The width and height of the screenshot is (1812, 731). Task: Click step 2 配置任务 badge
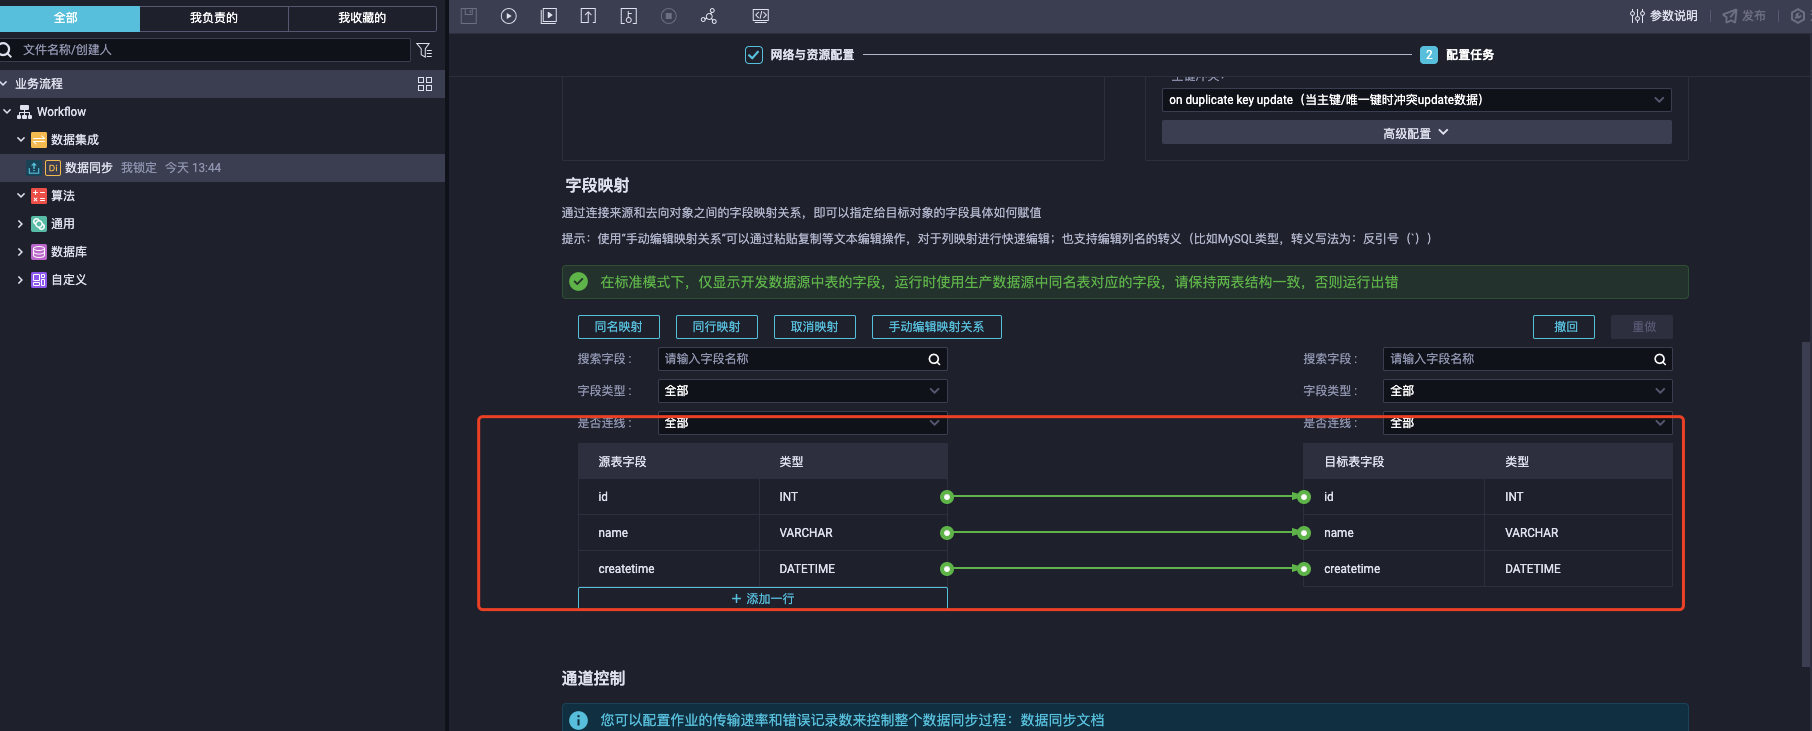click(1429, 55)
